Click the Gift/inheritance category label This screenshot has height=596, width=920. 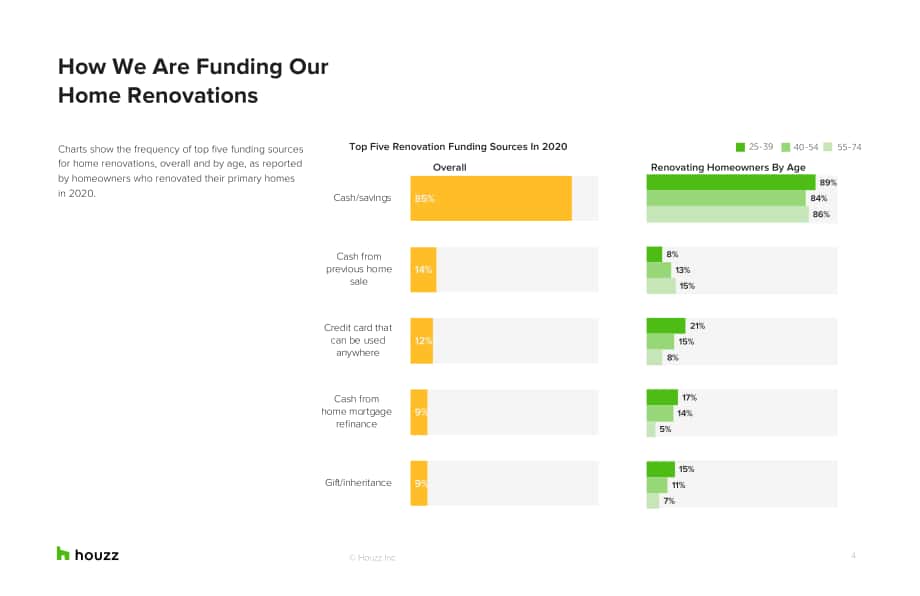point(358,483)
